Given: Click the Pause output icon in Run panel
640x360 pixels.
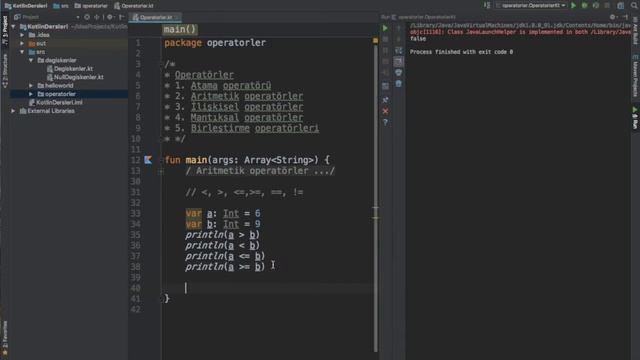Looking at the screenshot, I should tap(385, 50).
